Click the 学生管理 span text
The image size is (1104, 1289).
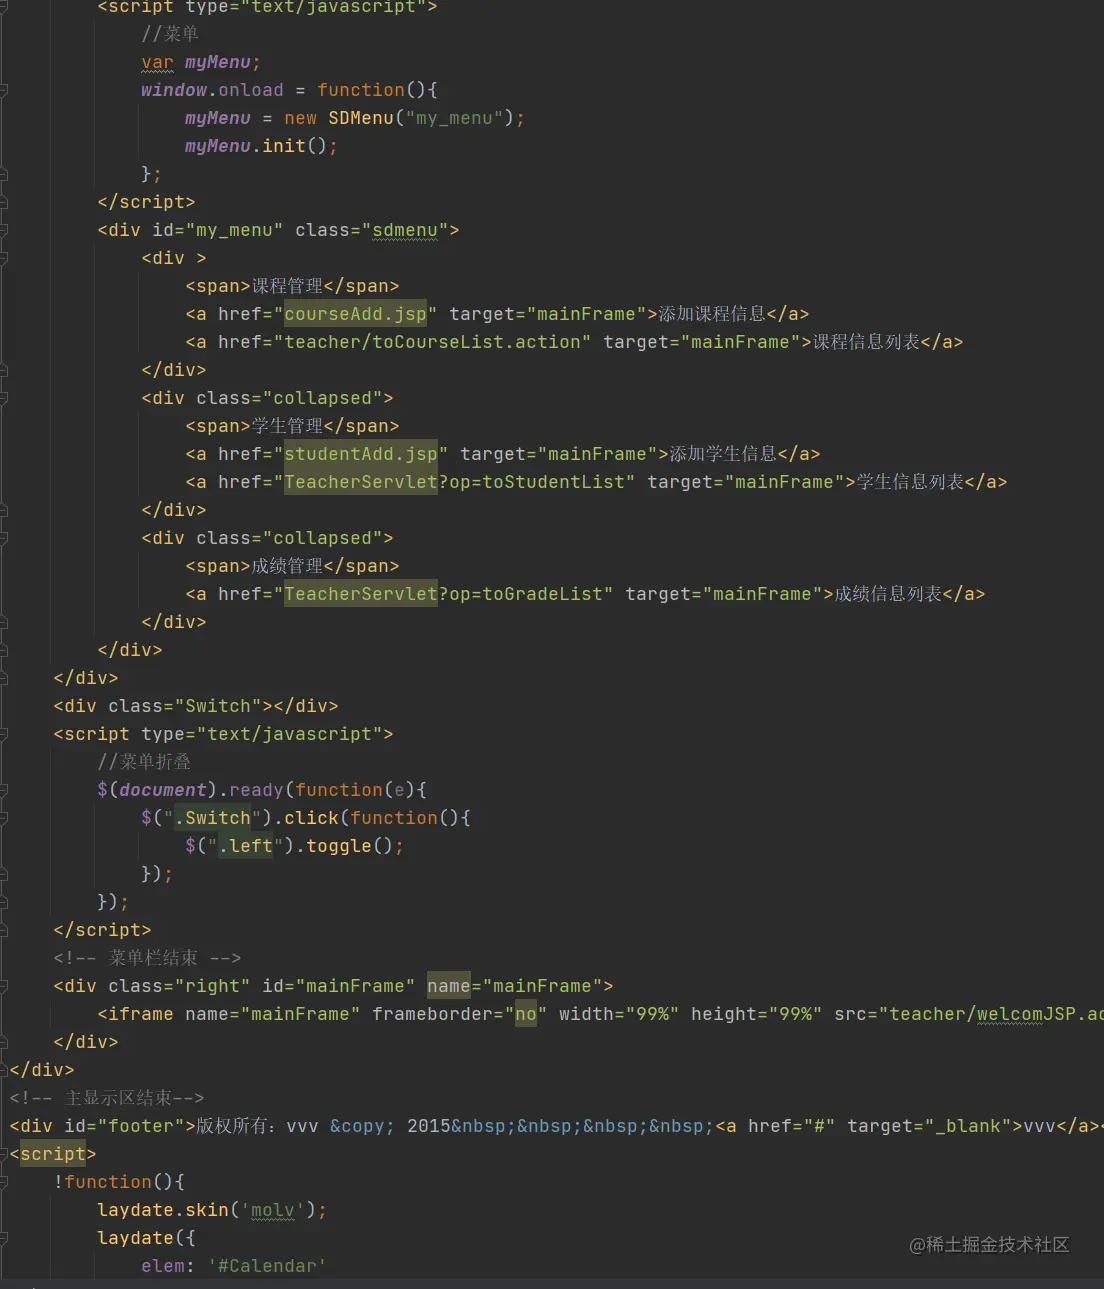(x=287, y=426)
